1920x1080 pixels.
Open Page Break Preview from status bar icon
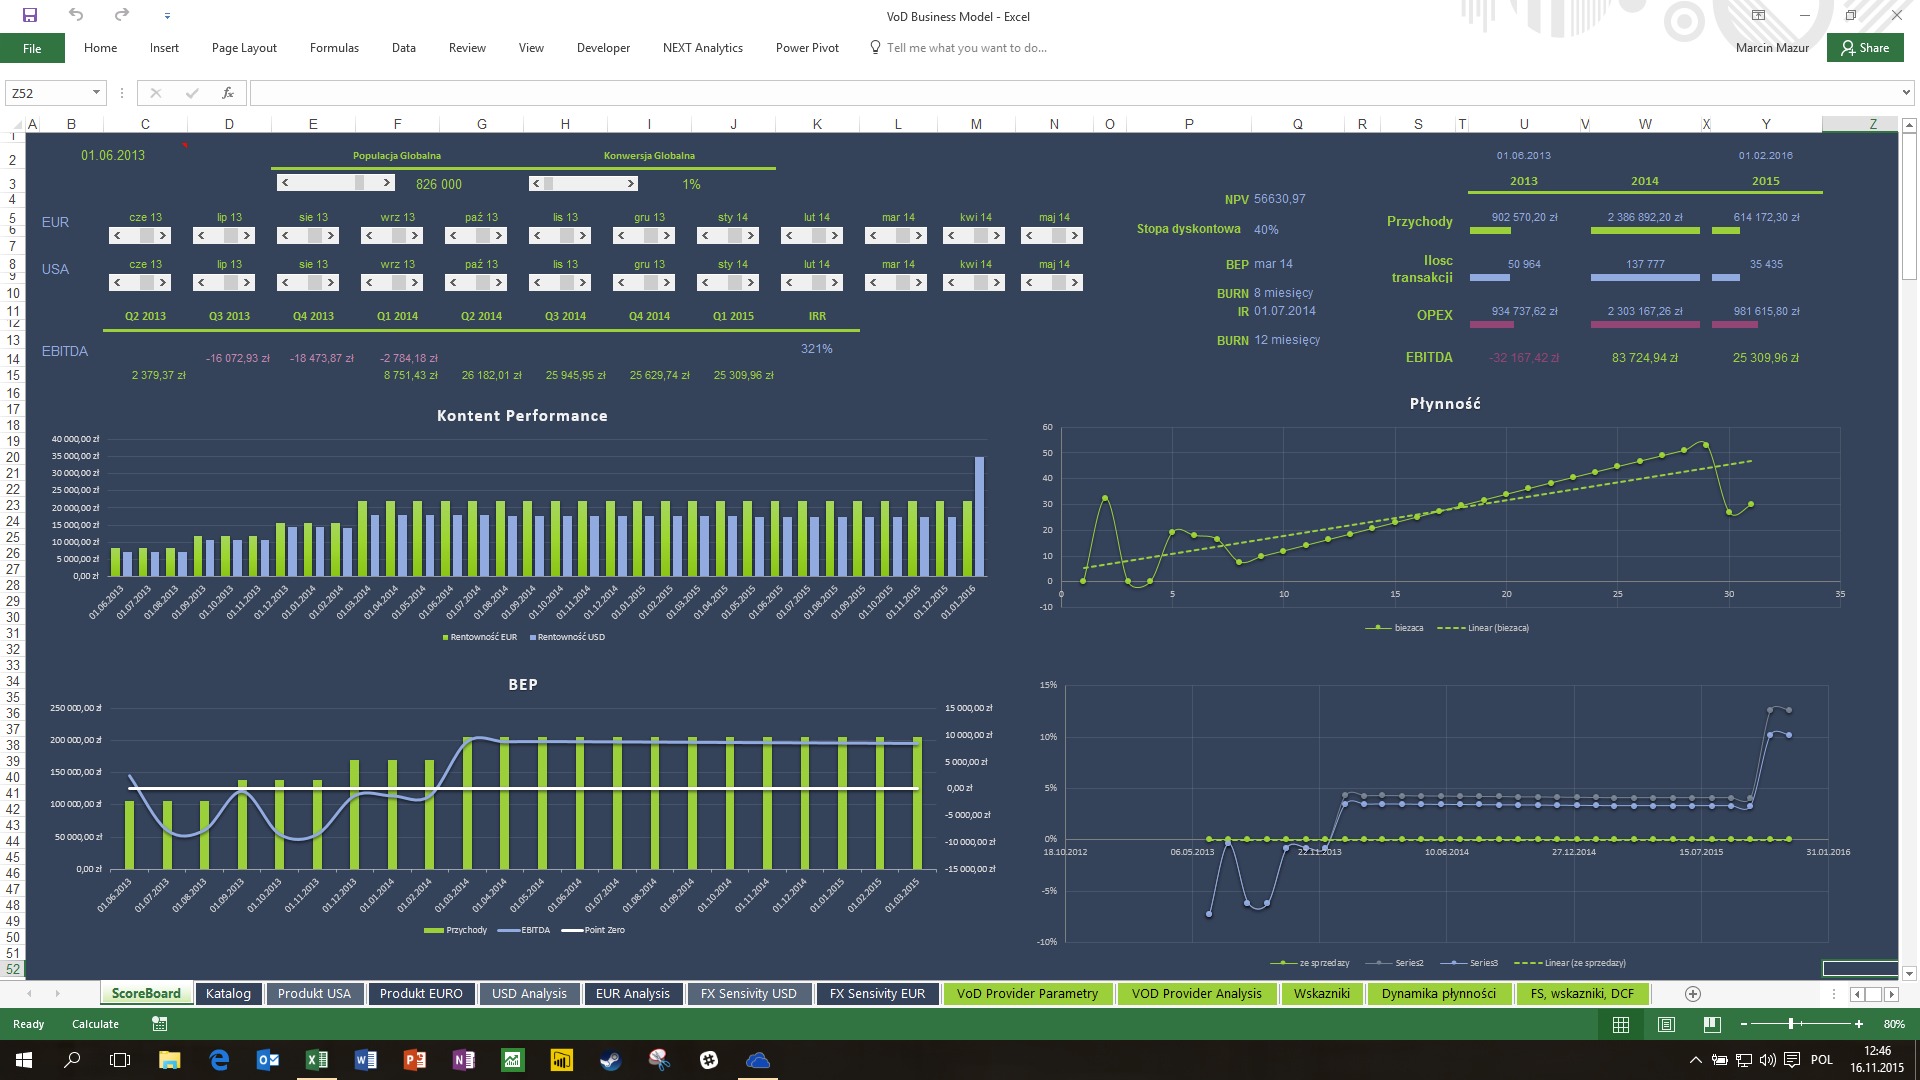(1711, 1024)
